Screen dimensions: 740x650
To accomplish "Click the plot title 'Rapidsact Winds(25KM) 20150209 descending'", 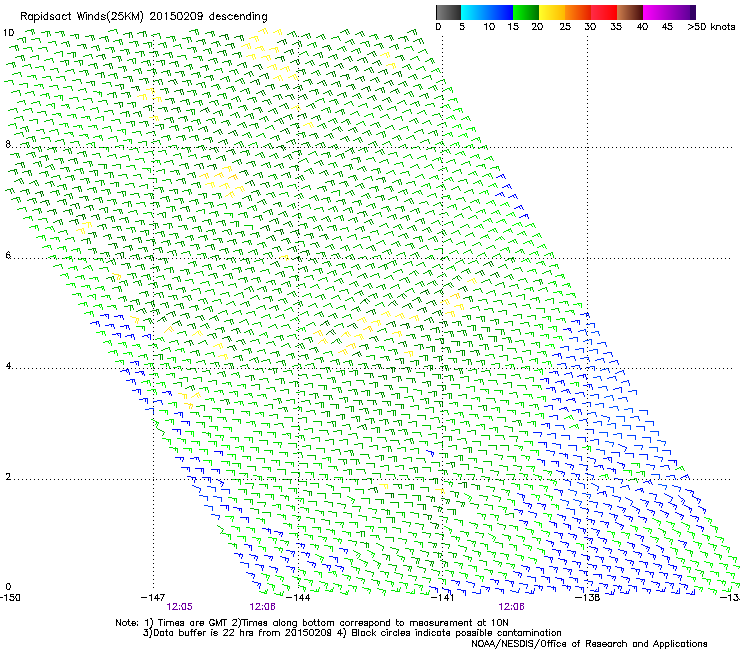I will pyautogui.click(x=143, y=17).
